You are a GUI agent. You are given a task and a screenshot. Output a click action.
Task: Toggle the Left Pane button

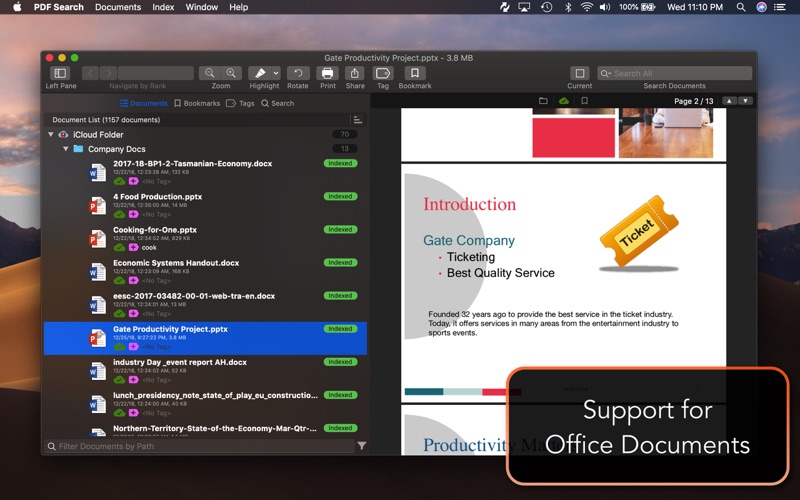(60, 73)
